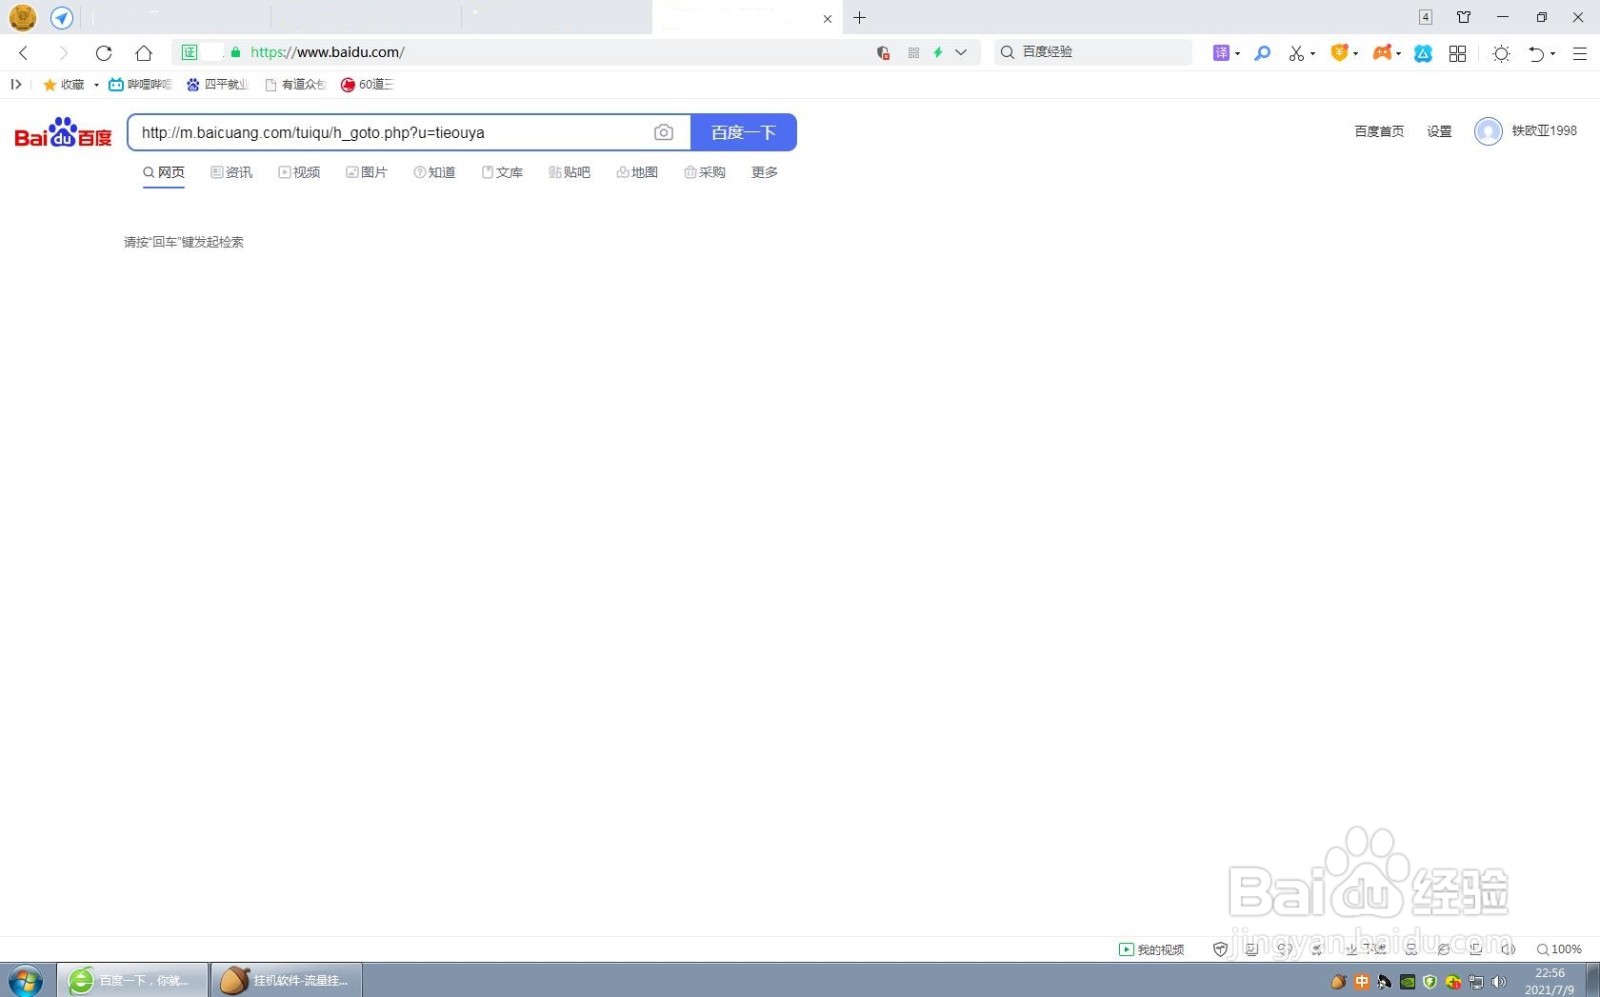Open a new tab with plus button
Image resolution: width=1600 pixels, height=997 pixels.
[x=859, y=18]
